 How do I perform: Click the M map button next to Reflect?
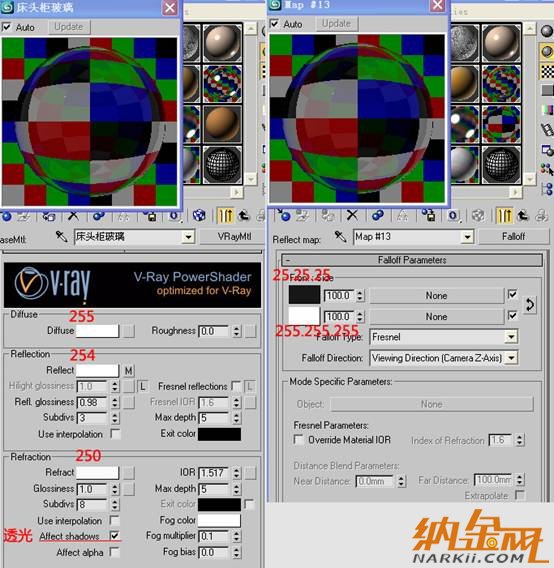click(129, 371)
